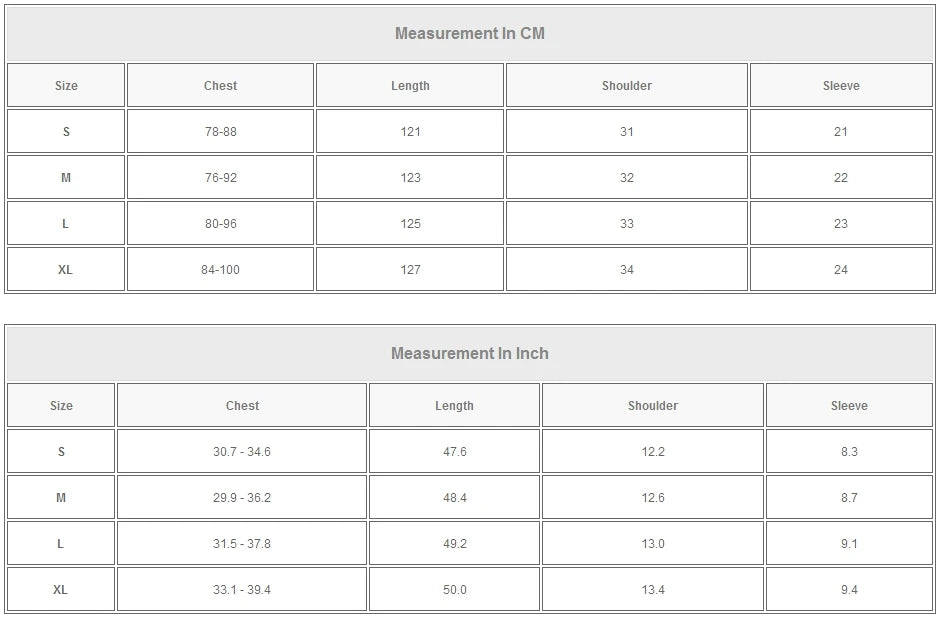Click the Shoulder header in the CM table
This screenshot has width=940, height=617.
627,86
